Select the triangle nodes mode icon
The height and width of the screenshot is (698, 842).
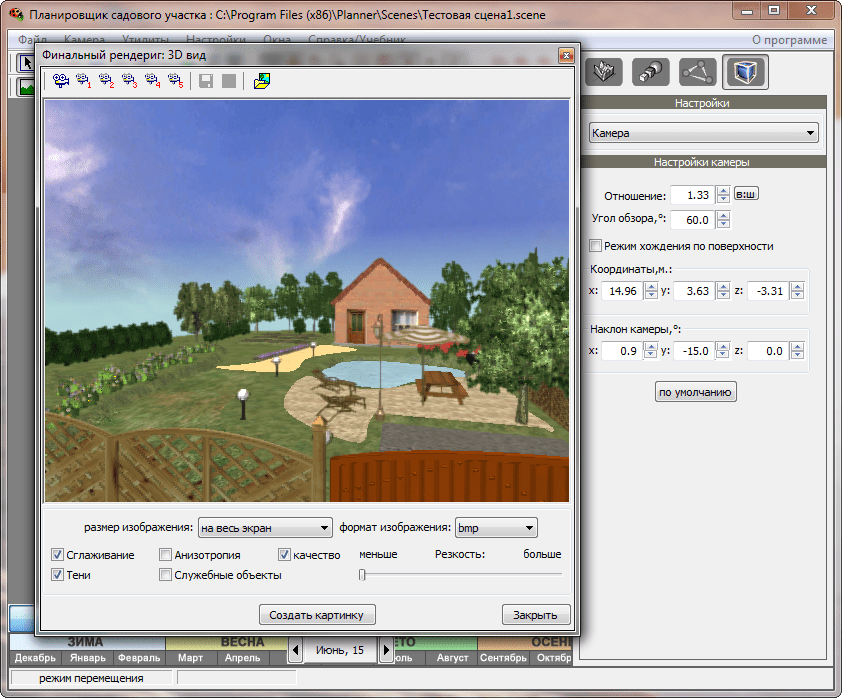pyautogui.click(x=698, y=72)
